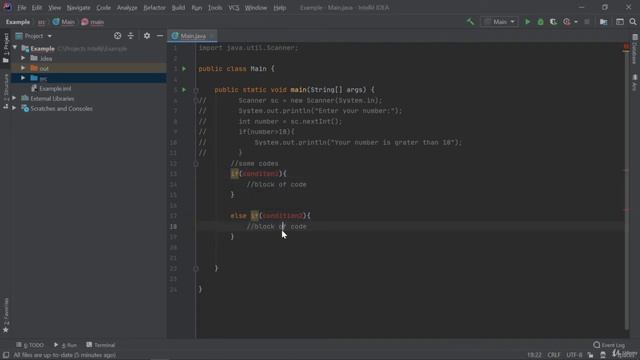This screenshot has height=360, width=640.
Task: Open the Navigate menu
Action: 78,8
